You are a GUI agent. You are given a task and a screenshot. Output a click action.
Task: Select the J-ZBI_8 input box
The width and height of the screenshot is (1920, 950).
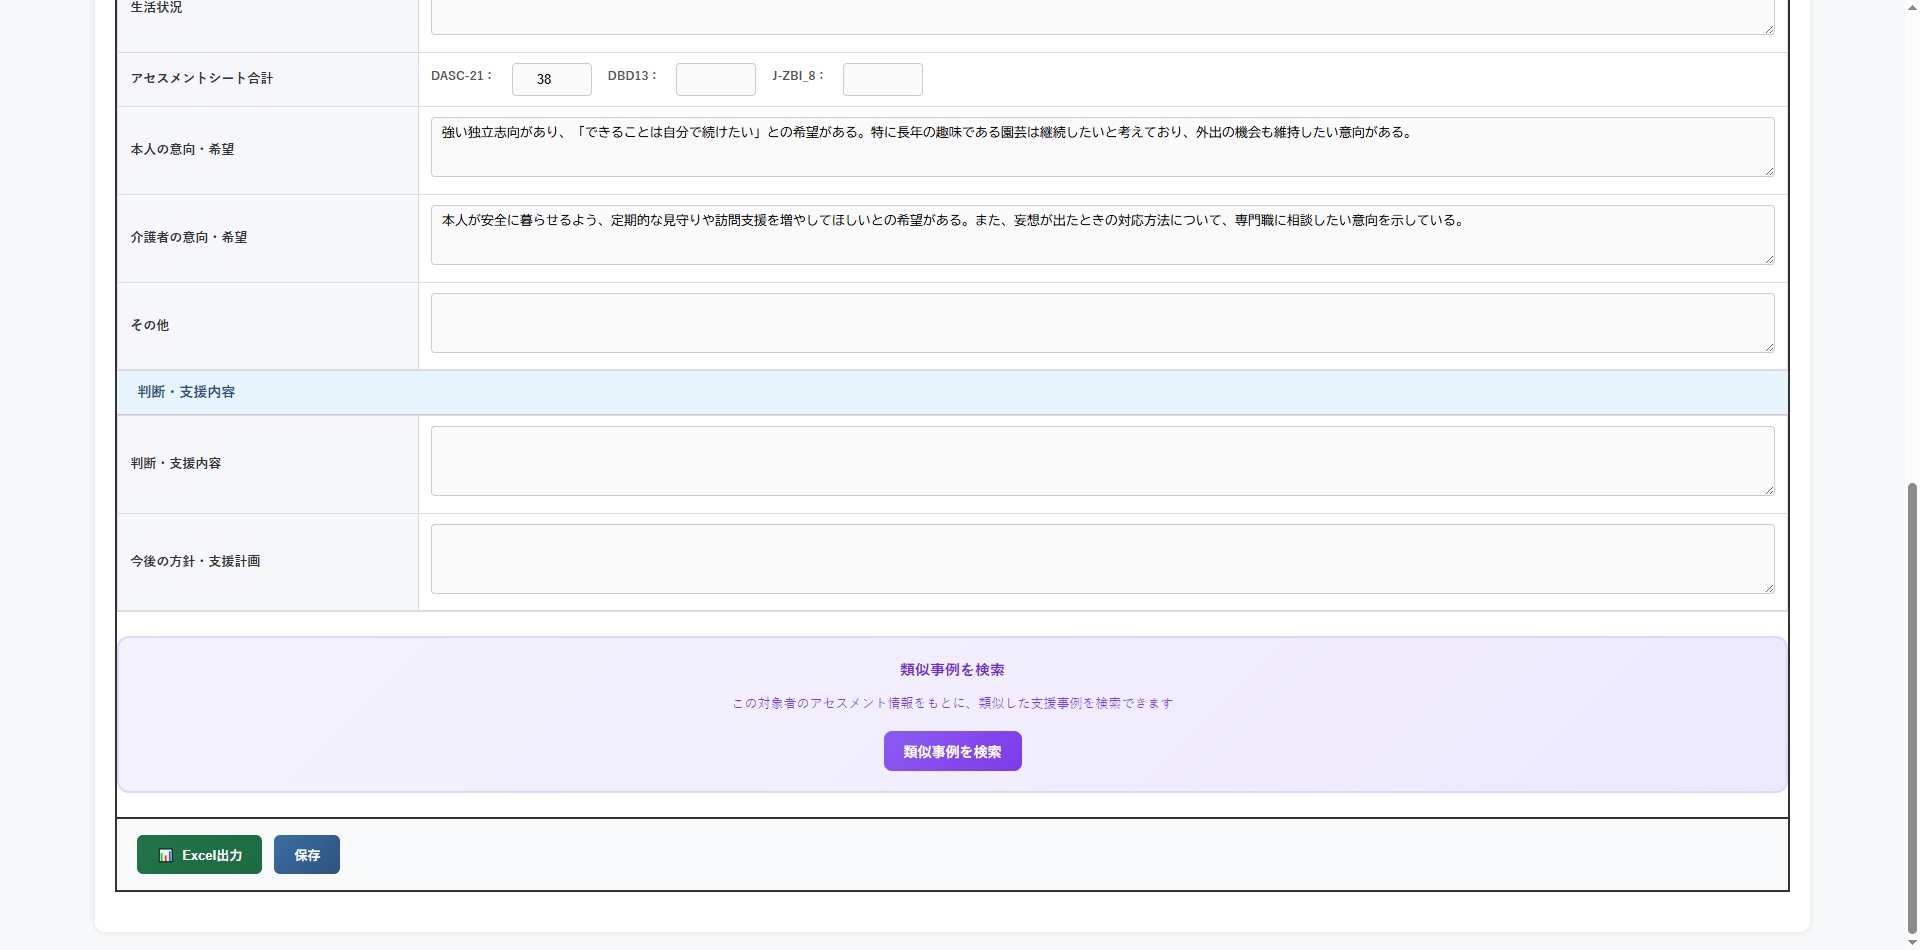tap(882, 79)
